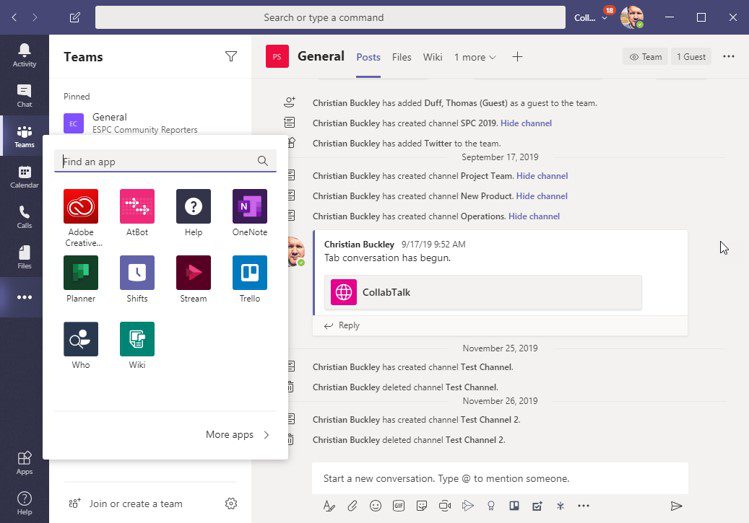Insert a GIF into the message
Image resolution: width=749 pixels, height=523 pixels.
(x=398, y=506)
